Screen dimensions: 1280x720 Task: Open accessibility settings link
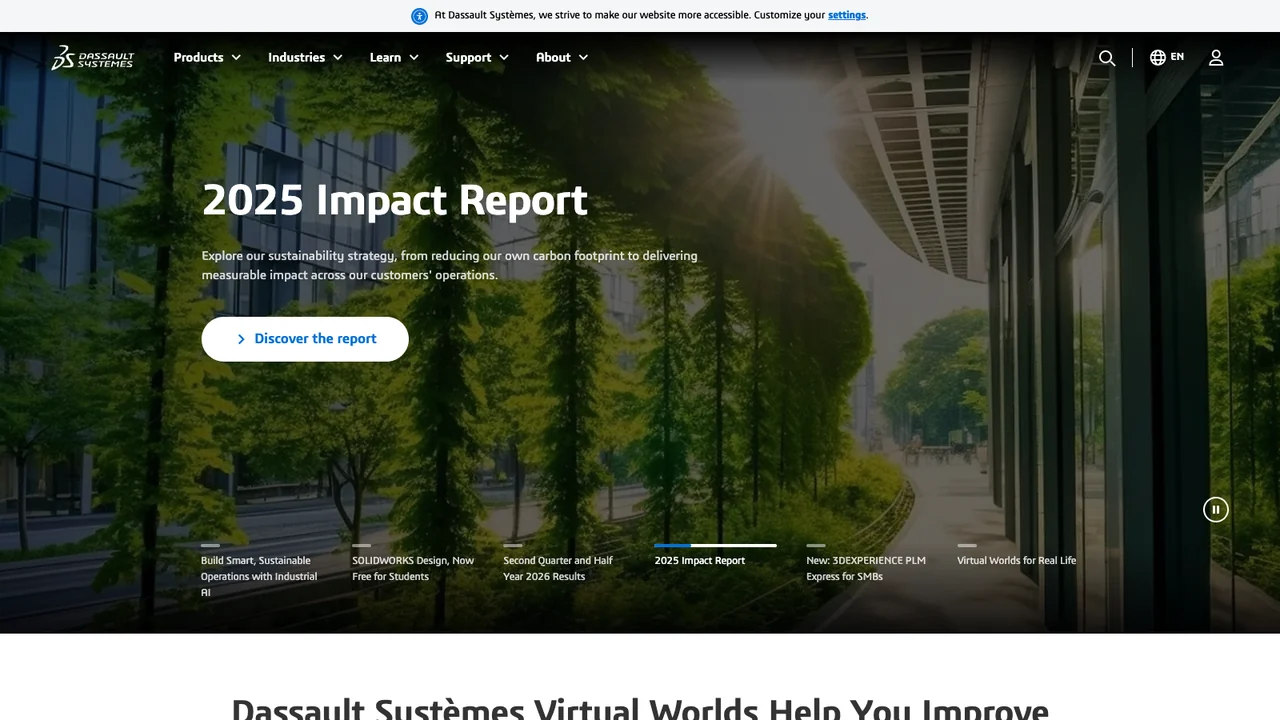click(847, 15)
